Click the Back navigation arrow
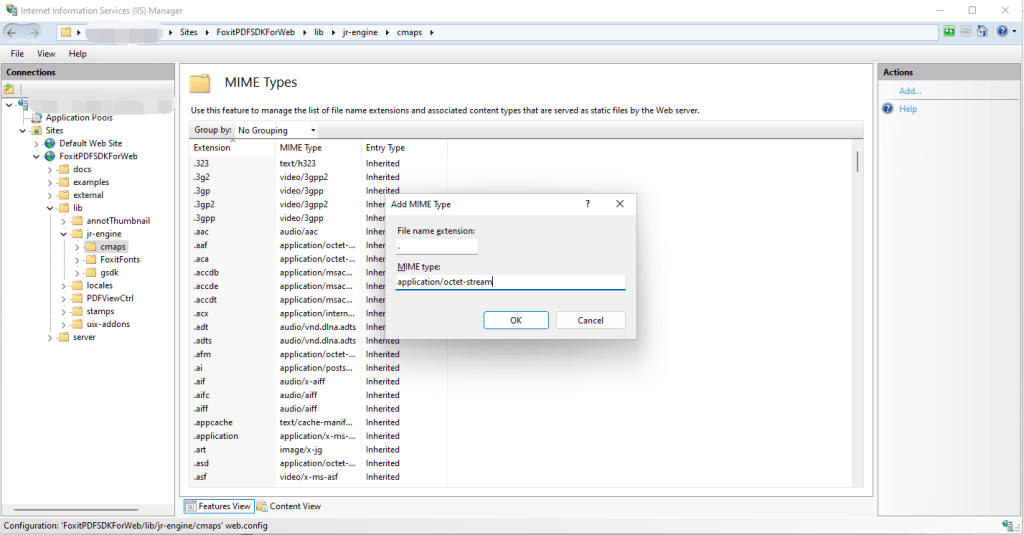Image resolution: width=1024 pixels, height=535 pixels. coord(12,32)
